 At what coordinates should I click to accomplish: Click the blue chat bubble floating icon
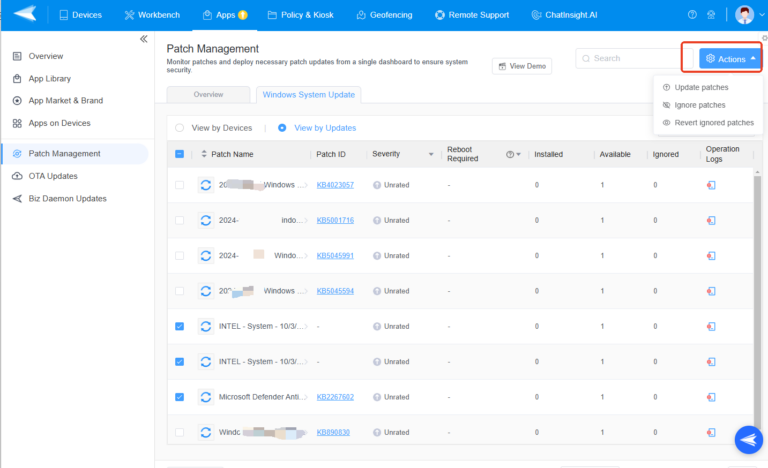coord(747,439)
